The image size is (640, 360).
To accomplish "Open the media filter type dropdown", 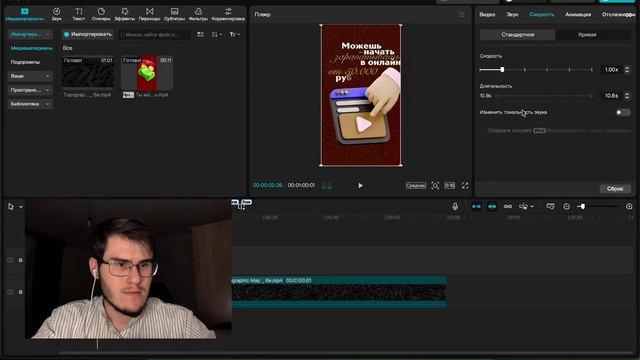I will point(235,35).
